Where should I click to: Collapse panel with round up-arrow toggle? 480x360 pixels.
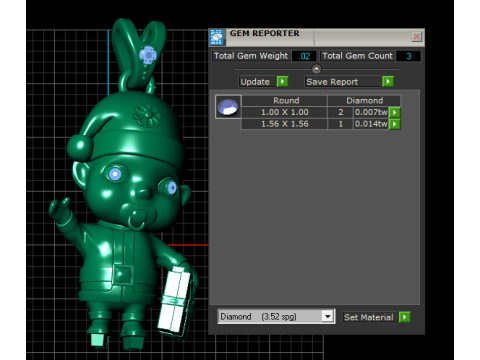pyautogui.click(x=316, y=69)
